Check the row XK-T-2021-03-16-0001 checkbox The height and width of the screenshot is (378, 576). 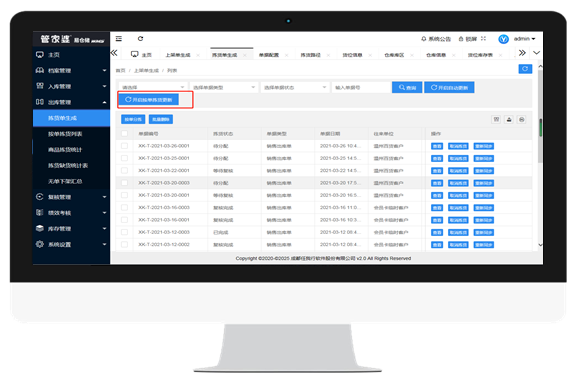point(125,220)
